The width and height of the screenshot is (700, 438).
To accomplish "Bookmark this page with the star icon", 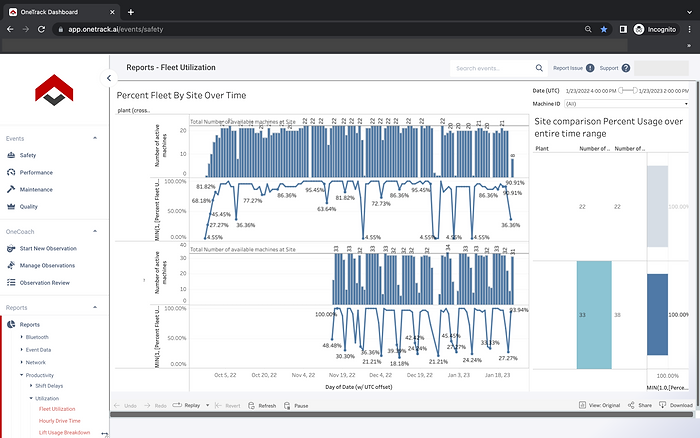I will click(603, 30).
